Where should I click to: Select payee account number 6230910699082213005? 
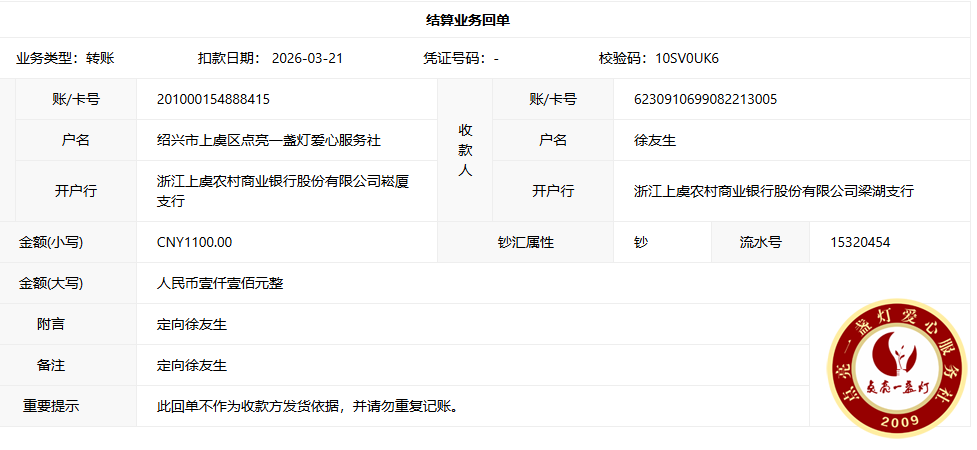[x=706, y=99]
